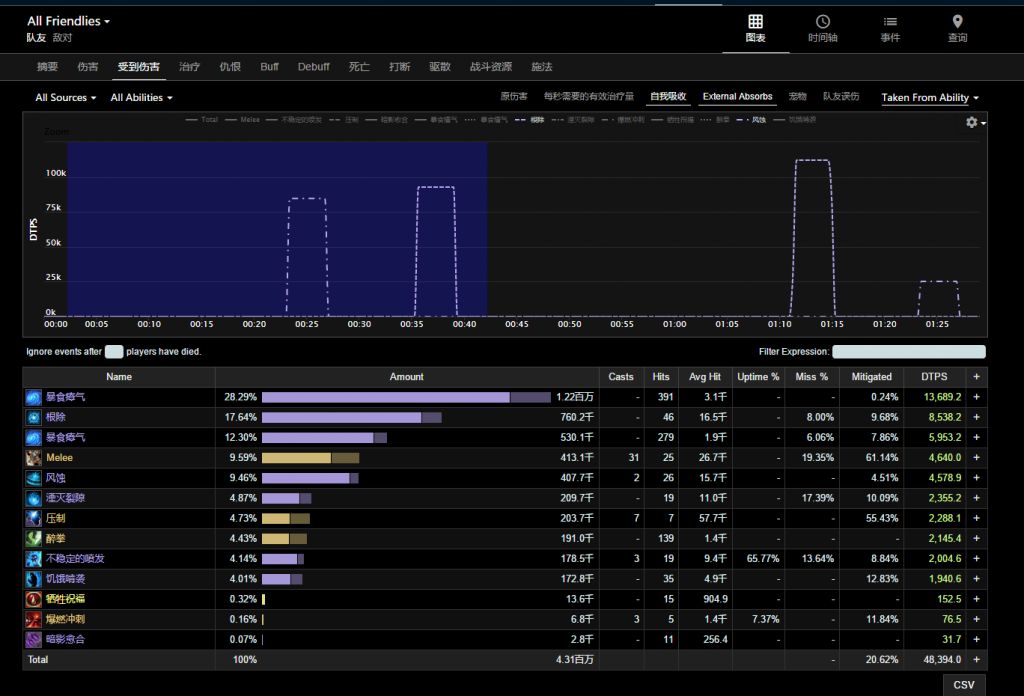Switch to the 摘要 tab
Screen dimensions: 1024x696
pos(47,67)
